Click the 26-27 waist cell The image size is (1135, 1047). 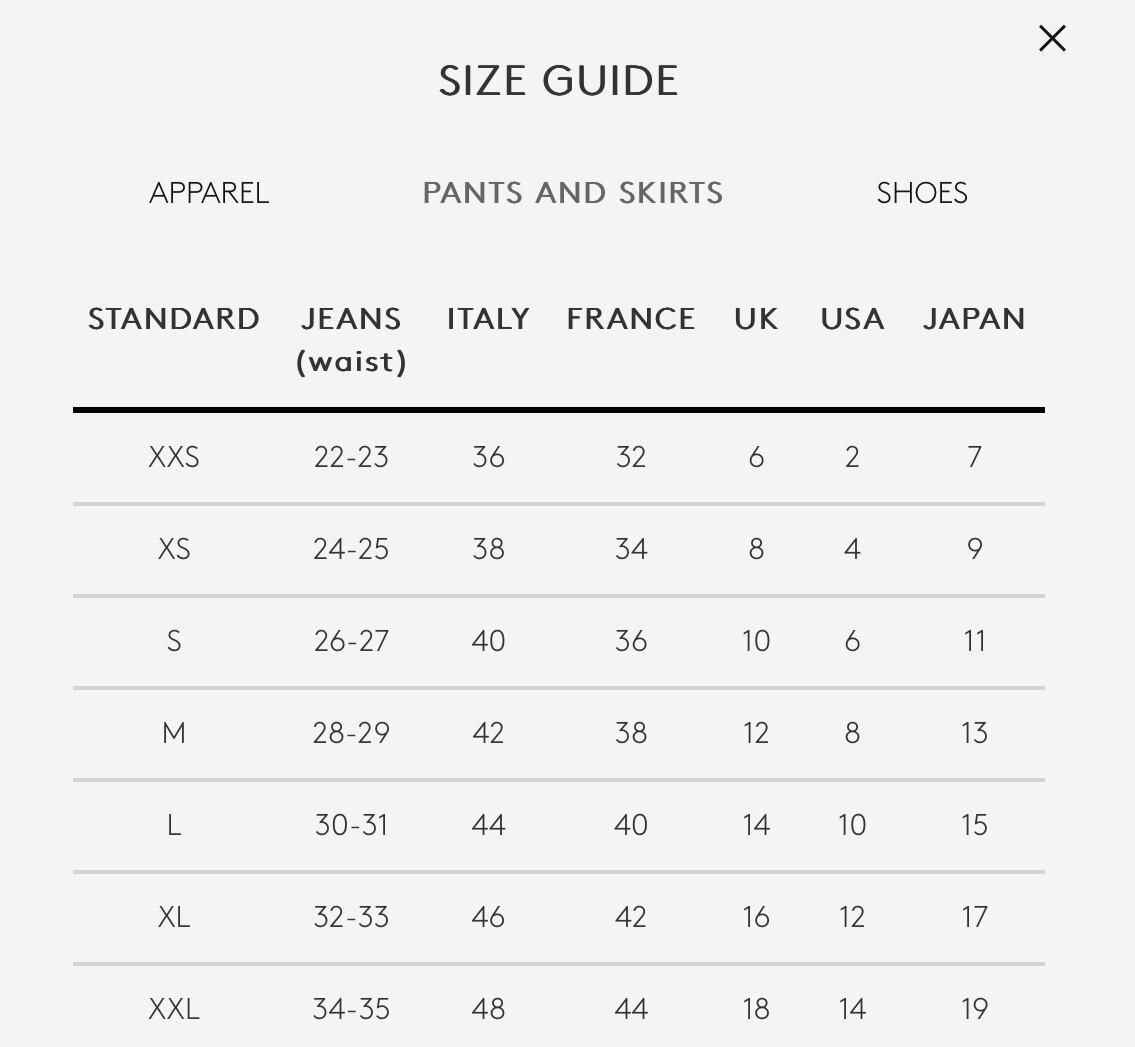click(351, 641)
